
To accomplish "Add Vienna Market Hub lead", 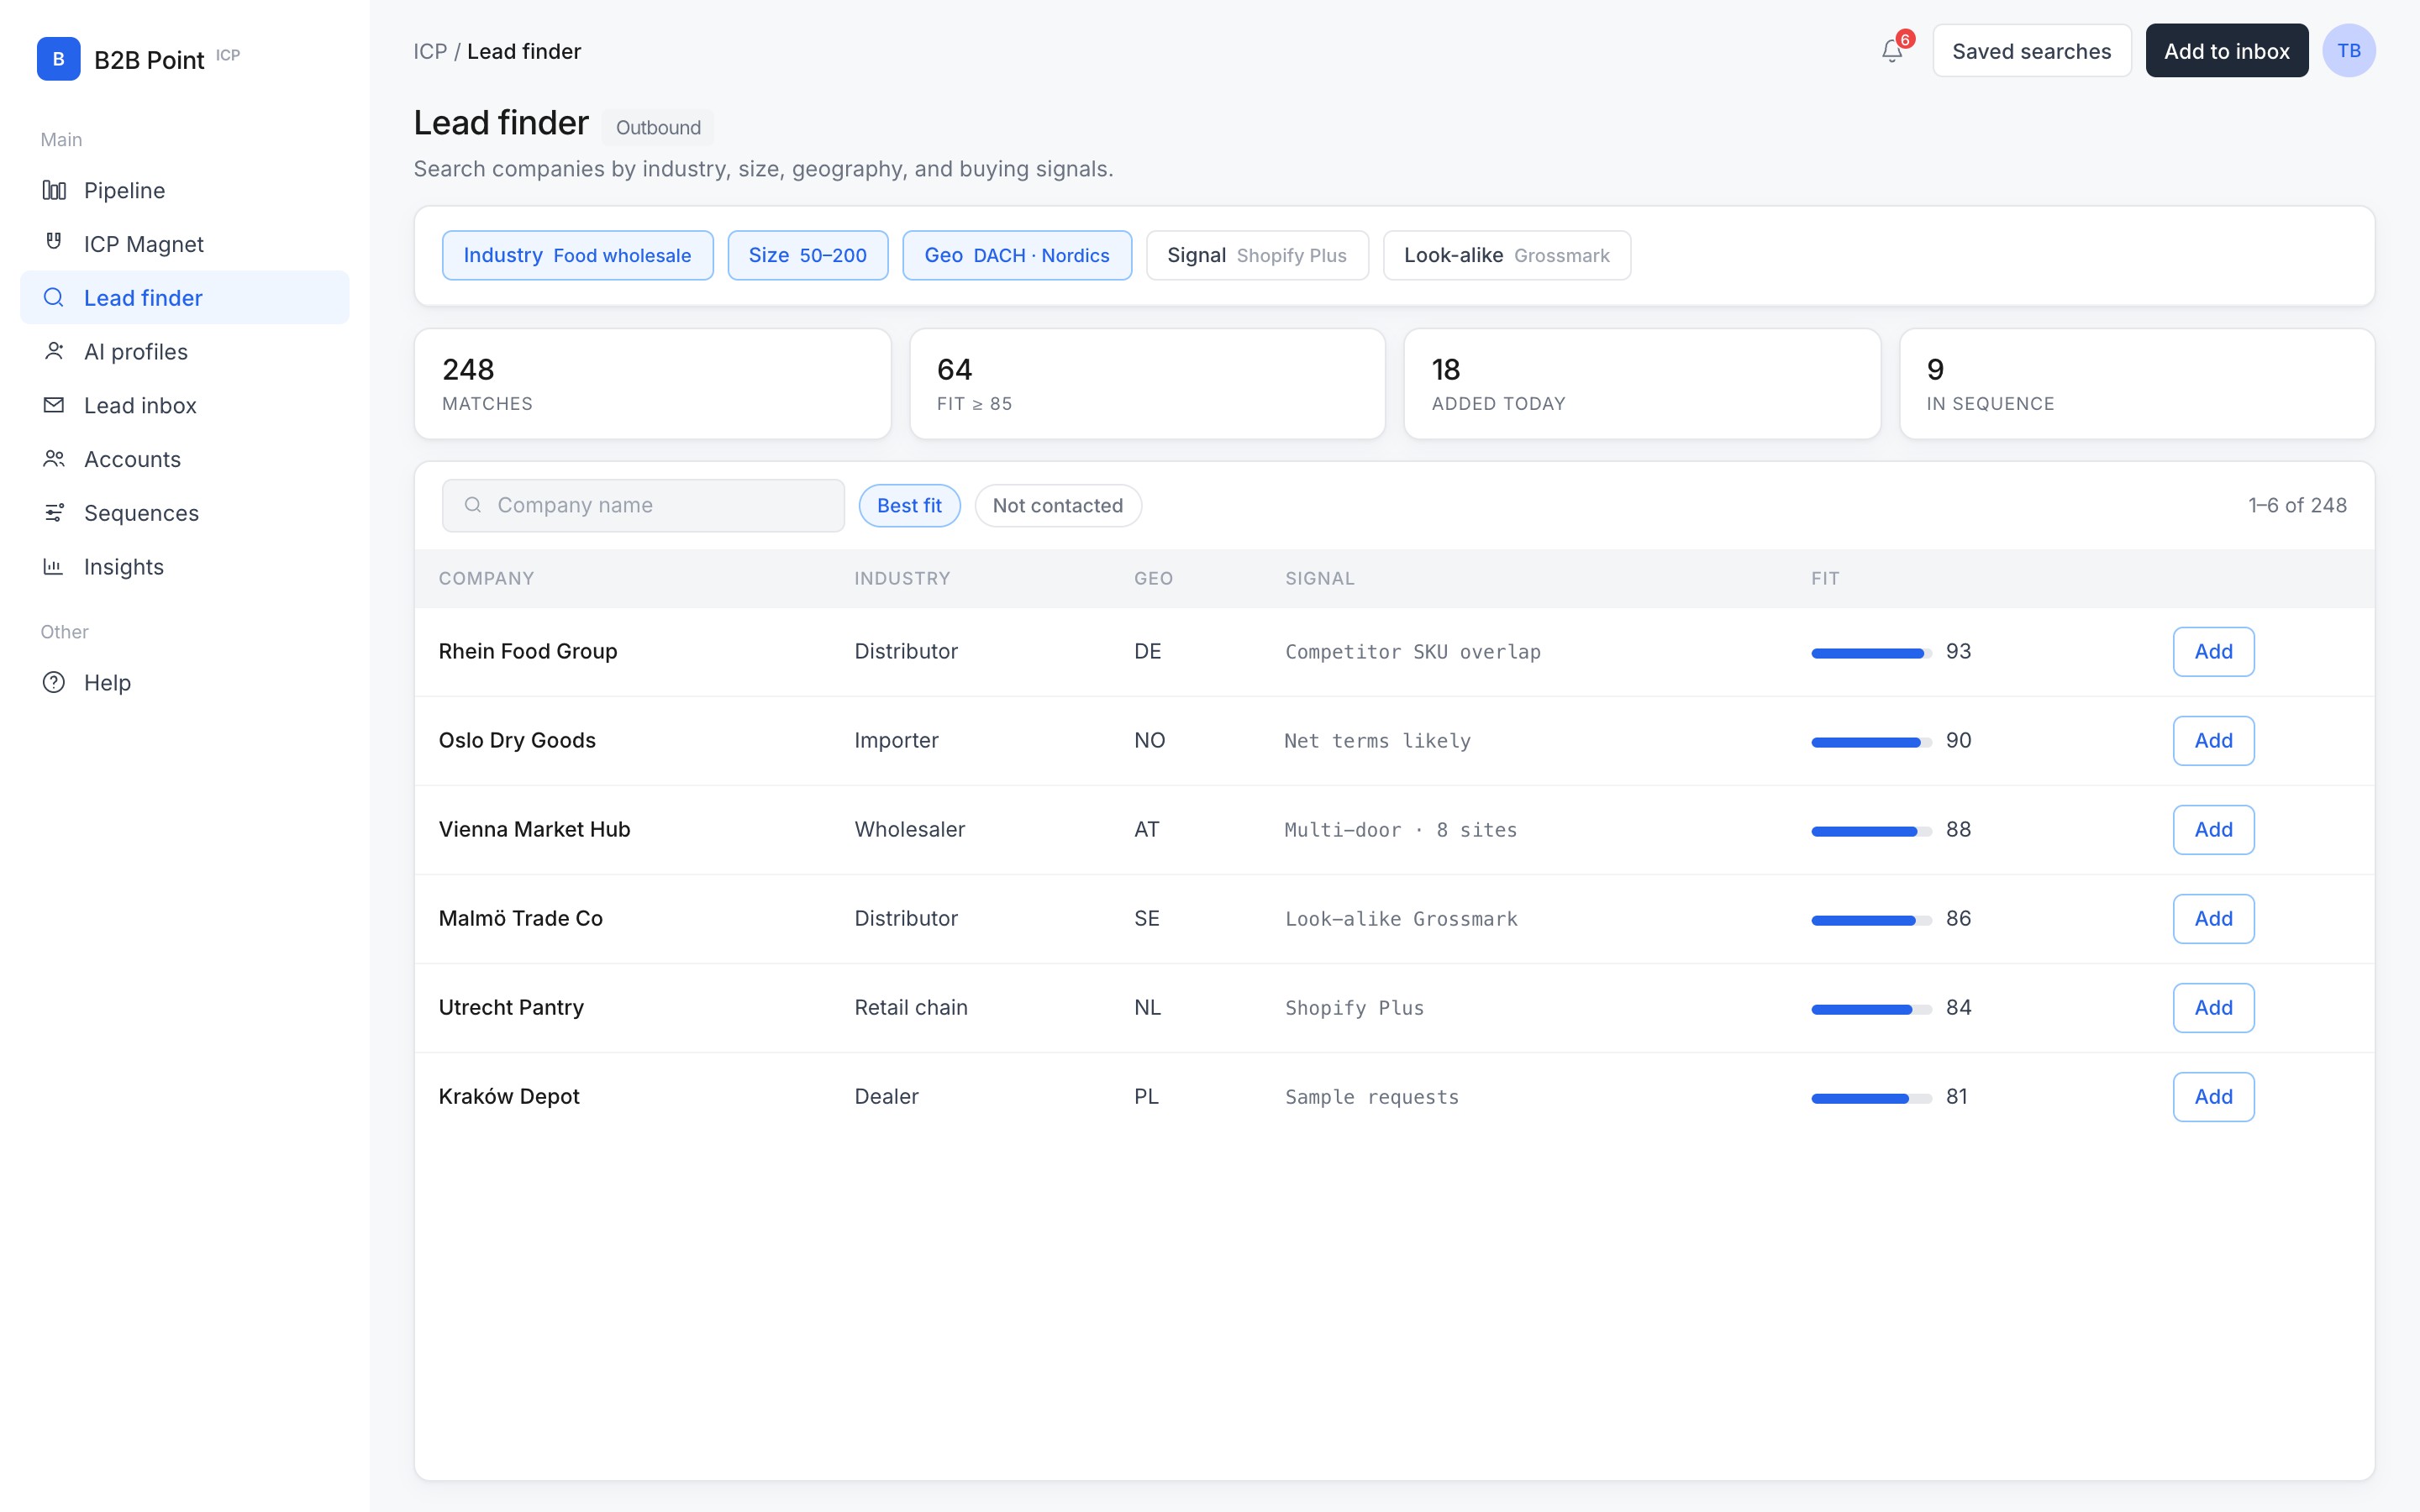I will 2213,829.
